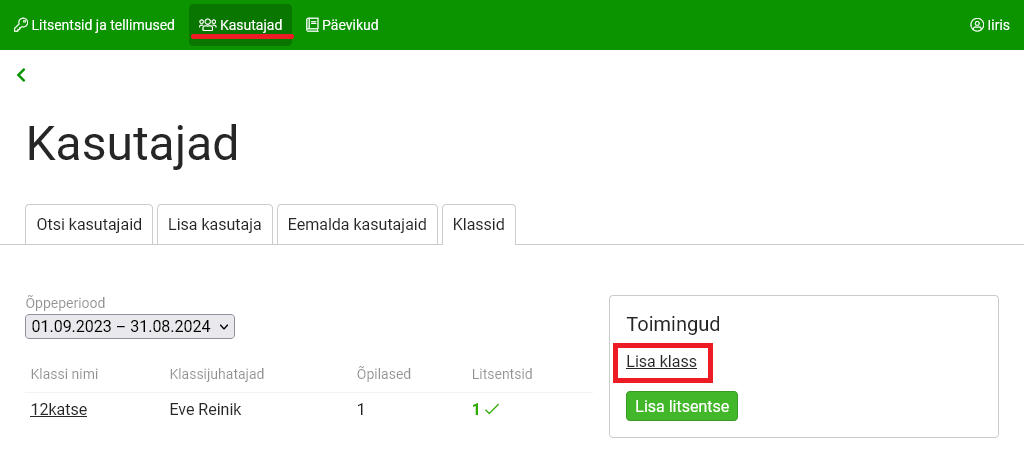Click the Klassijuhatajad column header
The image size is (1024, 468).
click(217, 374)
